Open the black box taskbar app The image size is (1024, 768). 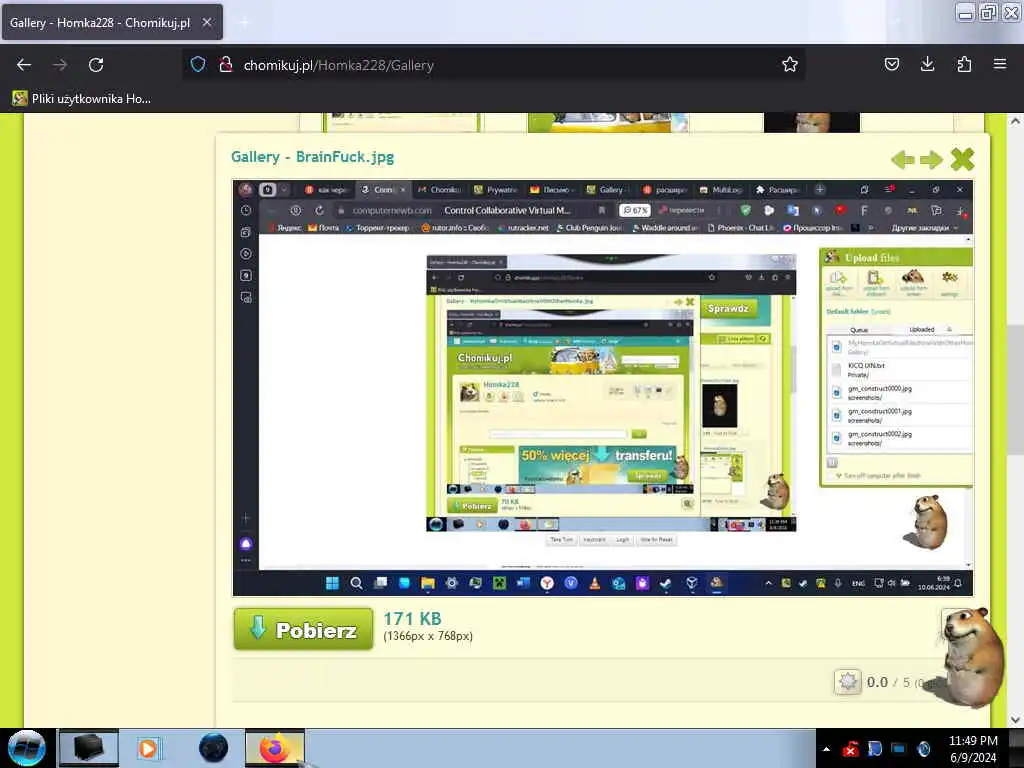point(89,748)
